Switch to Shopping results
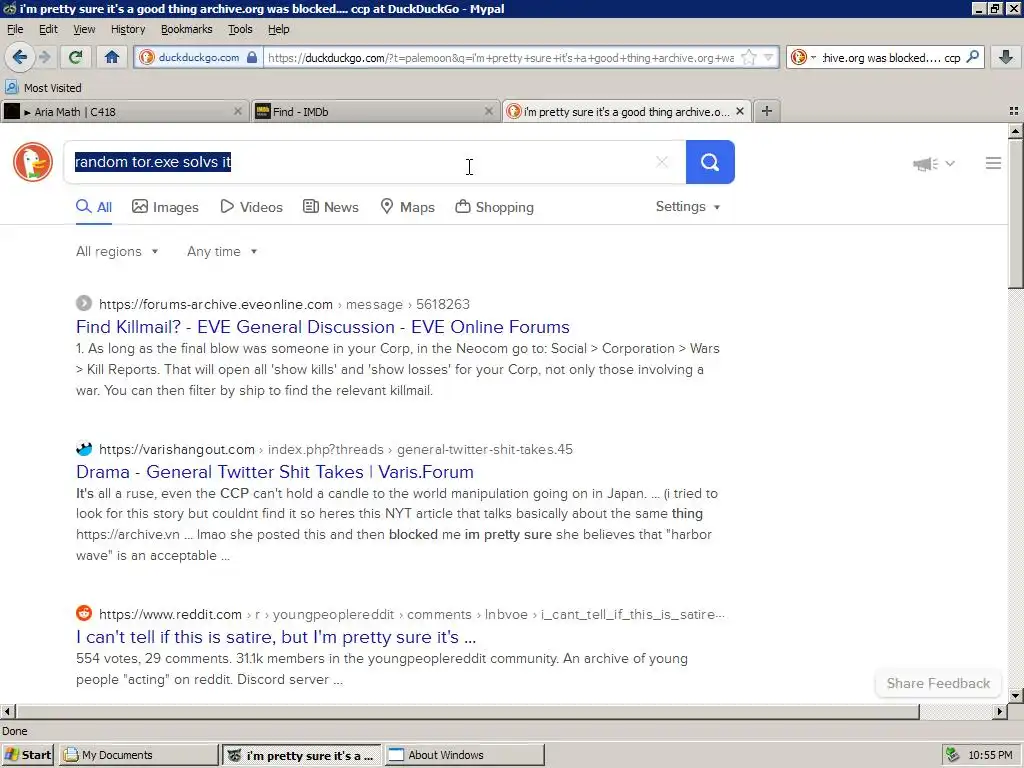Image resolution: width=1024 pixels, height=768 pixels. (494, 208)
